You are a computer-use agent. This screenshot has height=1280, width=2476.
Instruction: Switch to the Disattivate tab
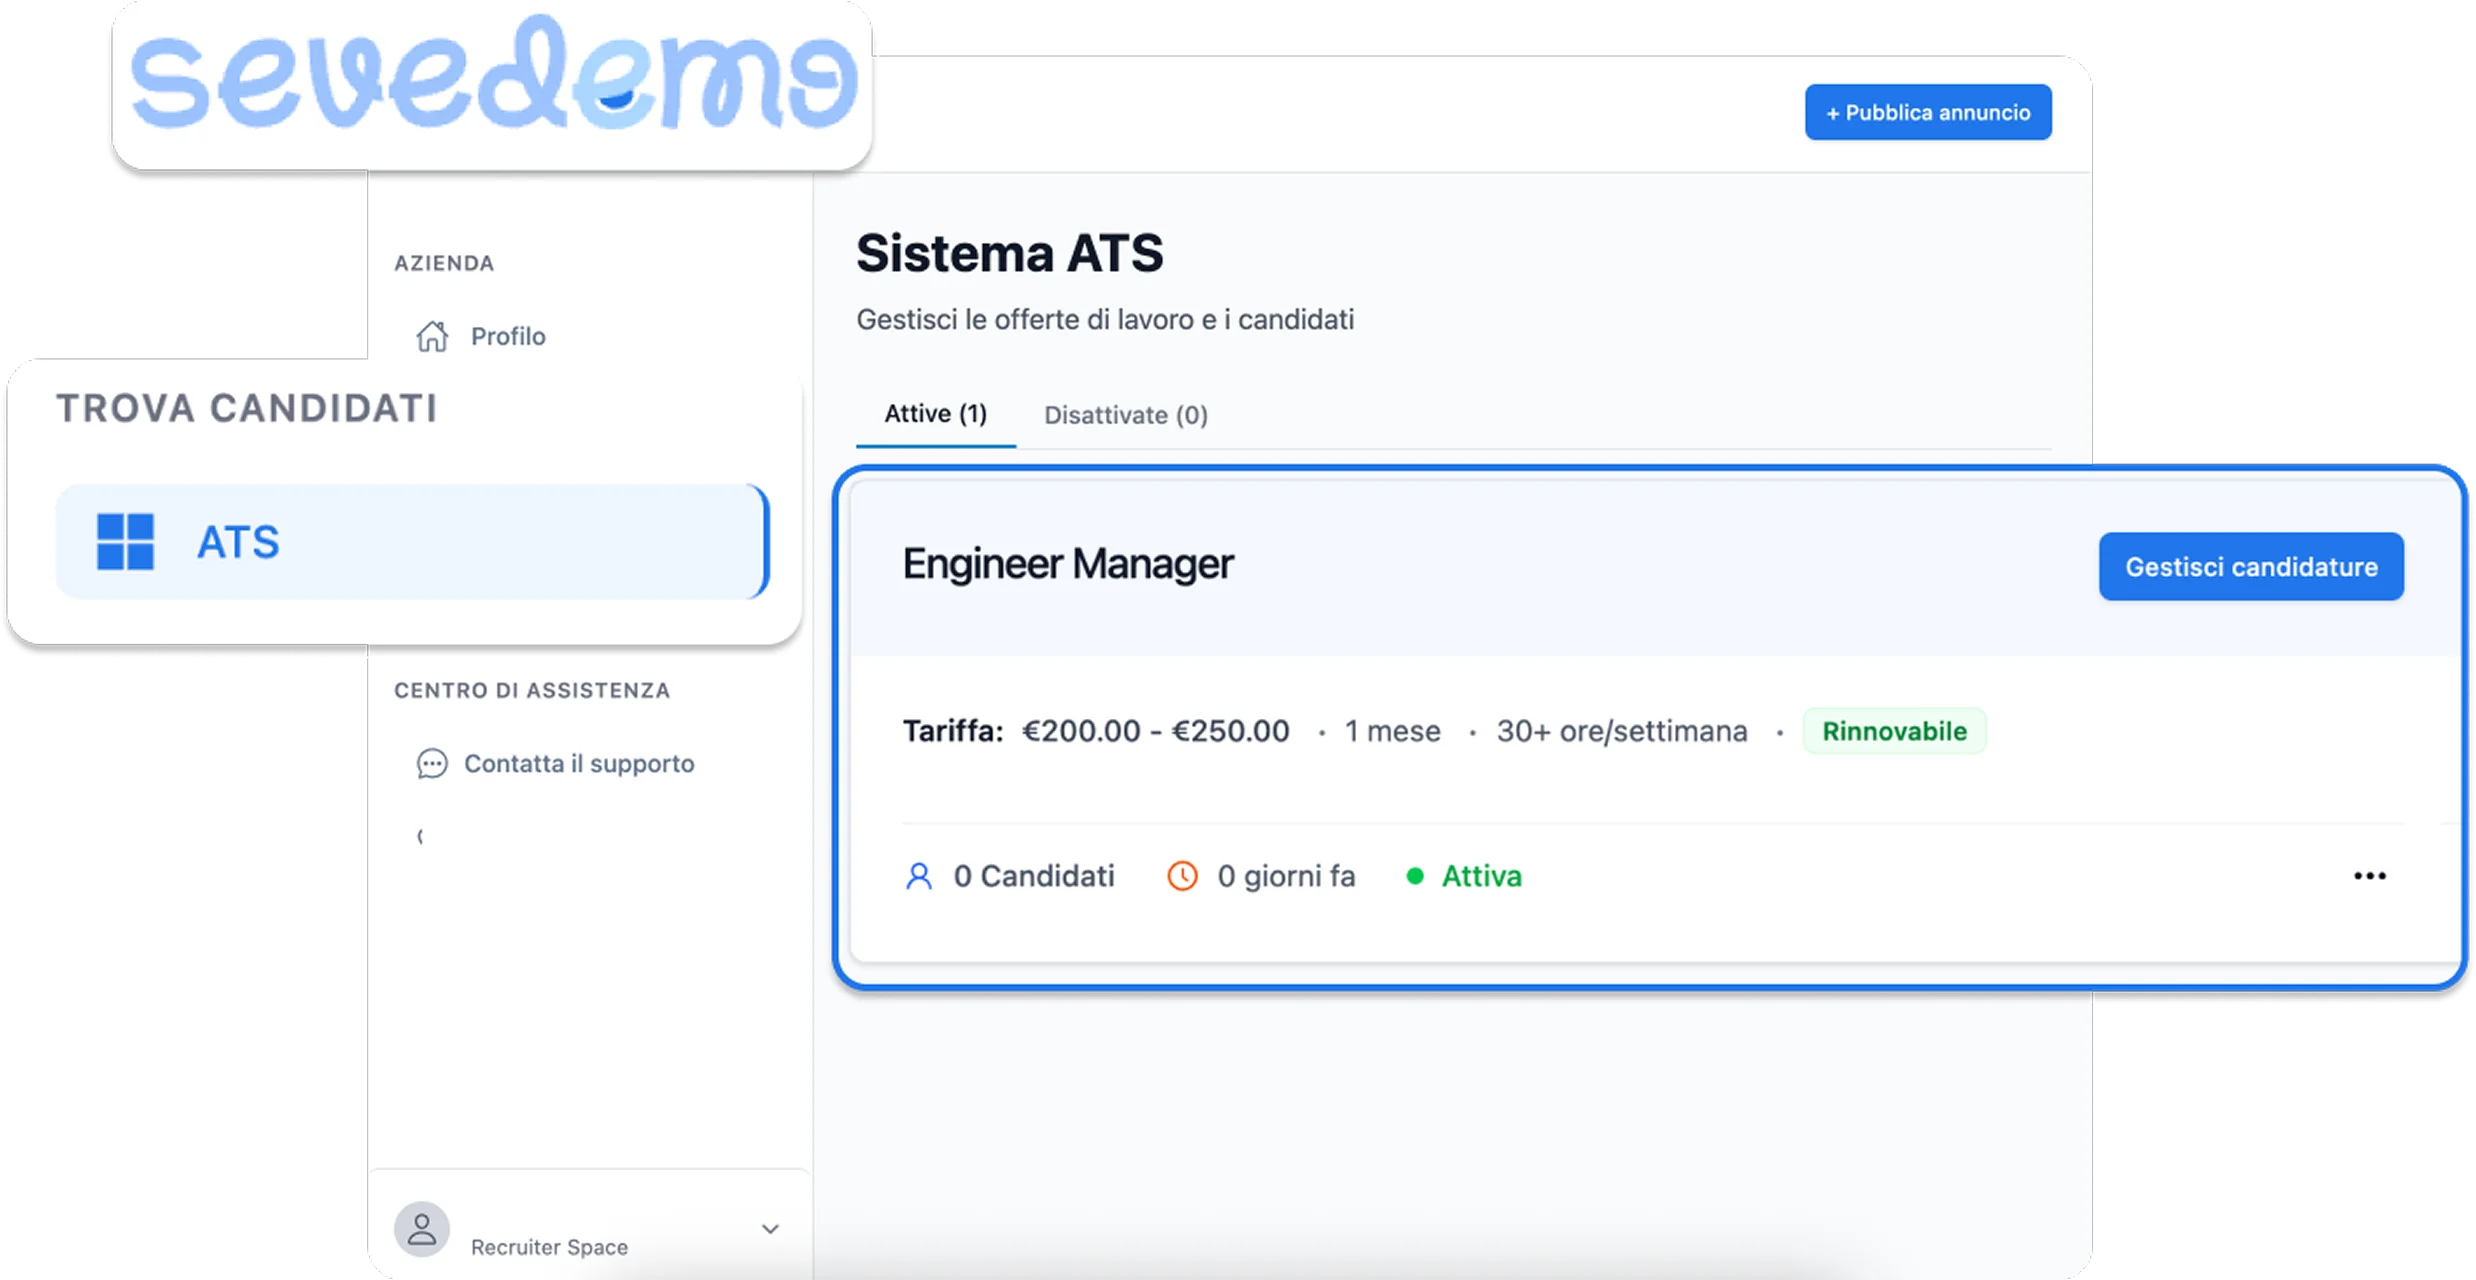(x=1126, y=414)
